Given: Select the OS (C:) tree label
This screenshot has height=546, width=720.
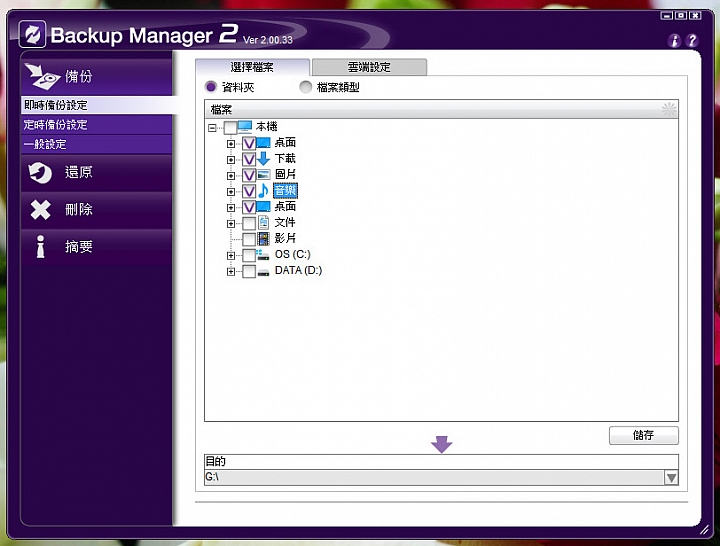Looking at the screenshot, I should 292,254.
